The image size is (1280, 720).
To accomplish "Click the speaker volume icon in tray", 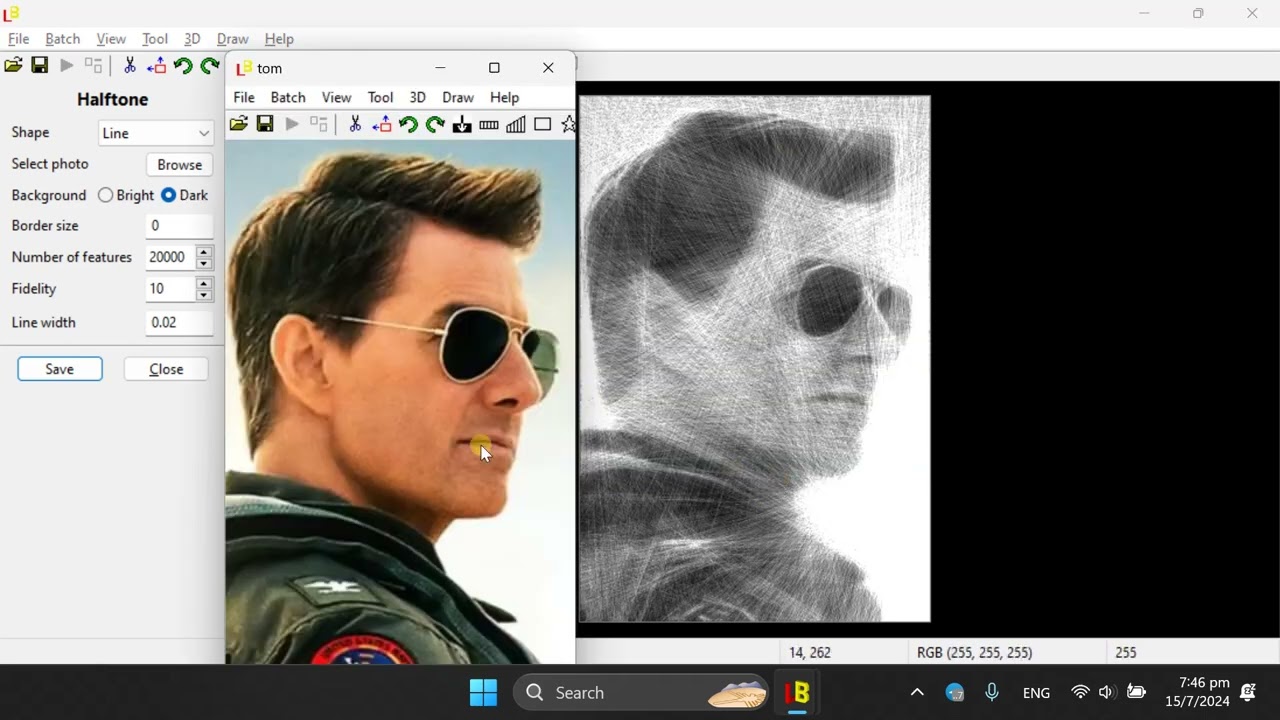I will [1106, 692].
